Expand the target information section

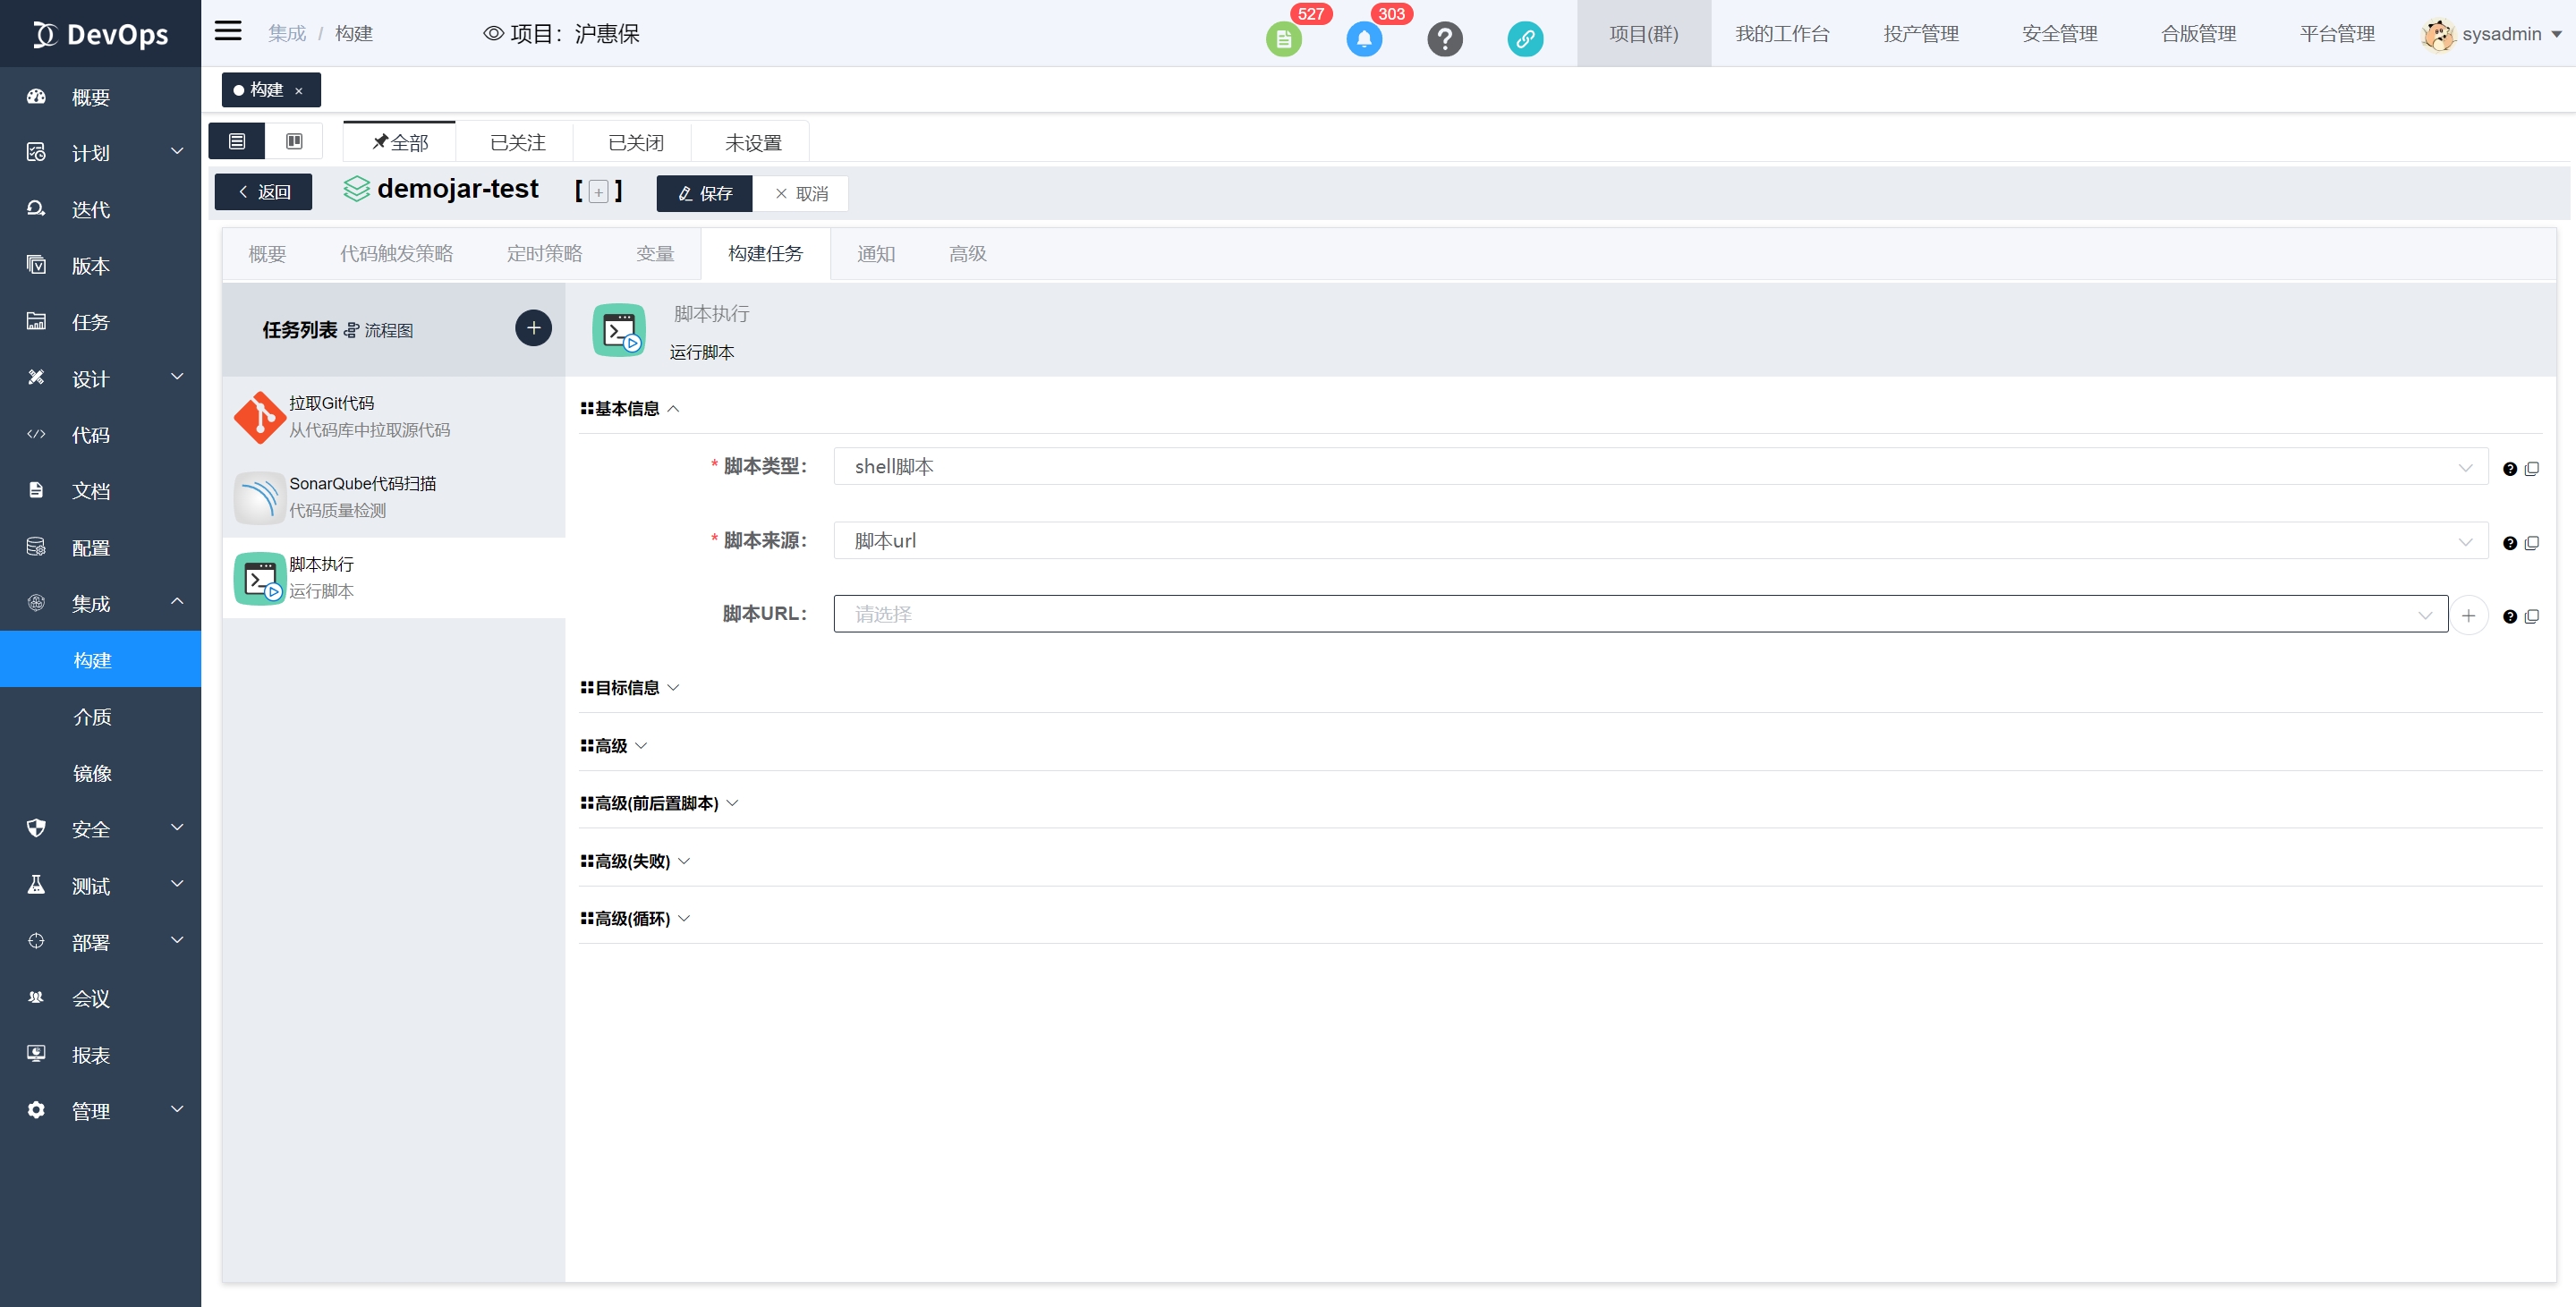pyautogui.click(x=630, y=687)
